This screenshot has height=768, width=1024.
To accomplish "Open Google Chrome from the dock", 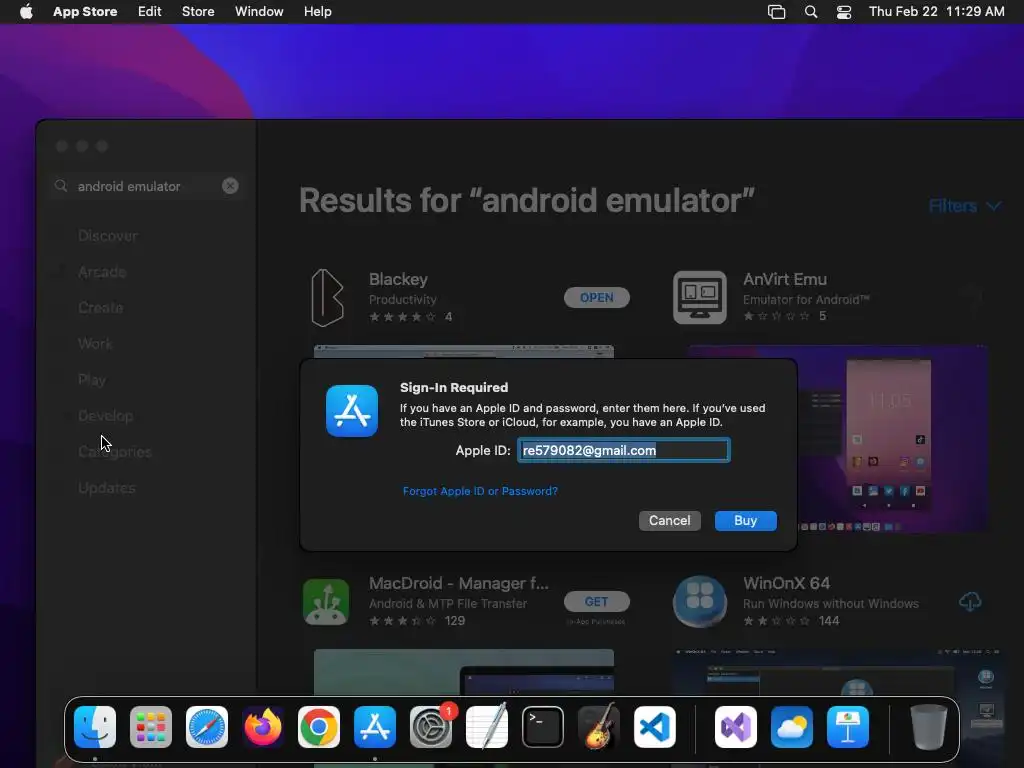I will [x=319, y=727].
